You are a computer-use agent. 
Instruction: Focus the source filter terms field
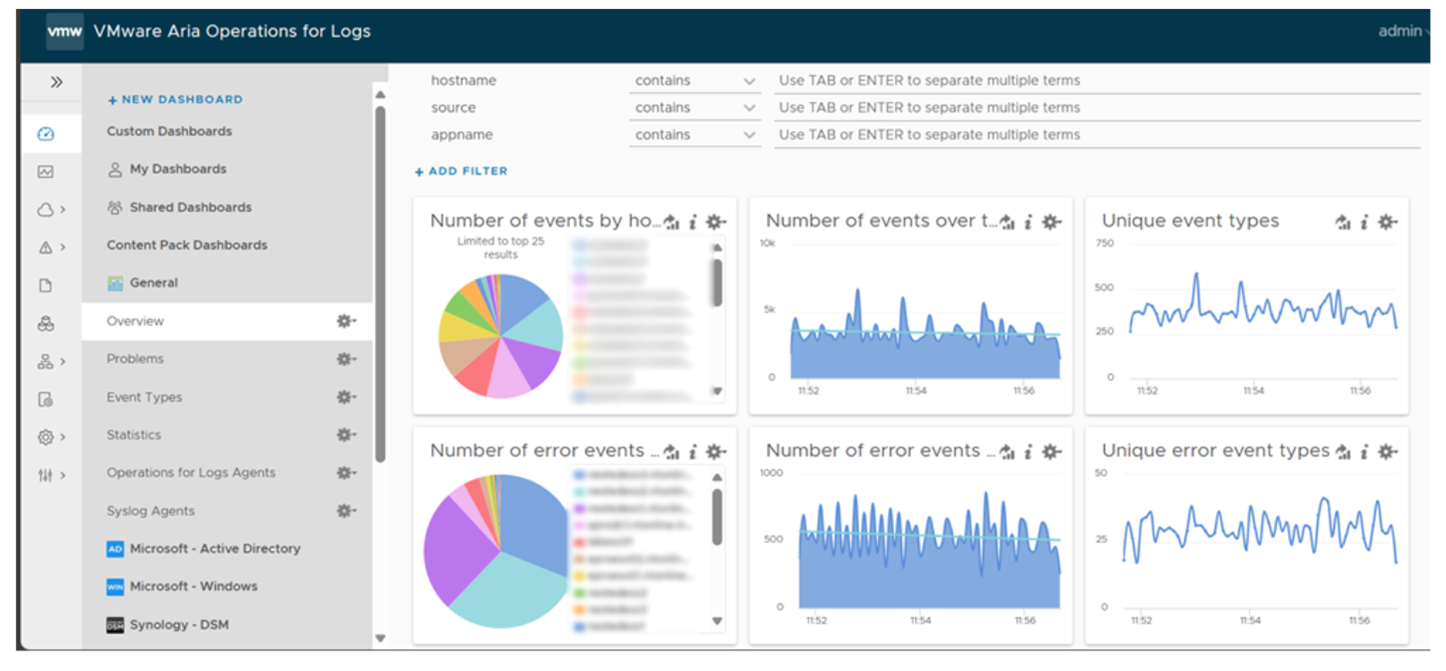1097,108
